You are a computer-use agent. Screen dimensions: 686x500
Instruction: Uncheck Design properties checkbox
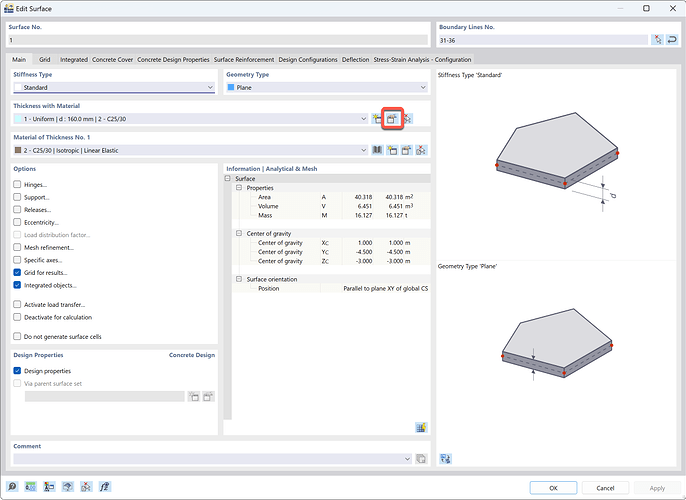[x=17, y=371]
